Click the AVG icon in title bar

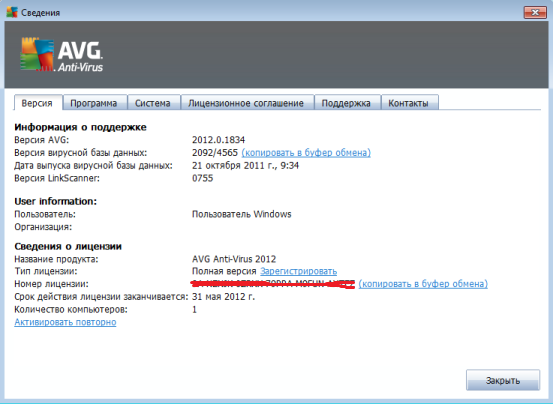click(12, 12)
